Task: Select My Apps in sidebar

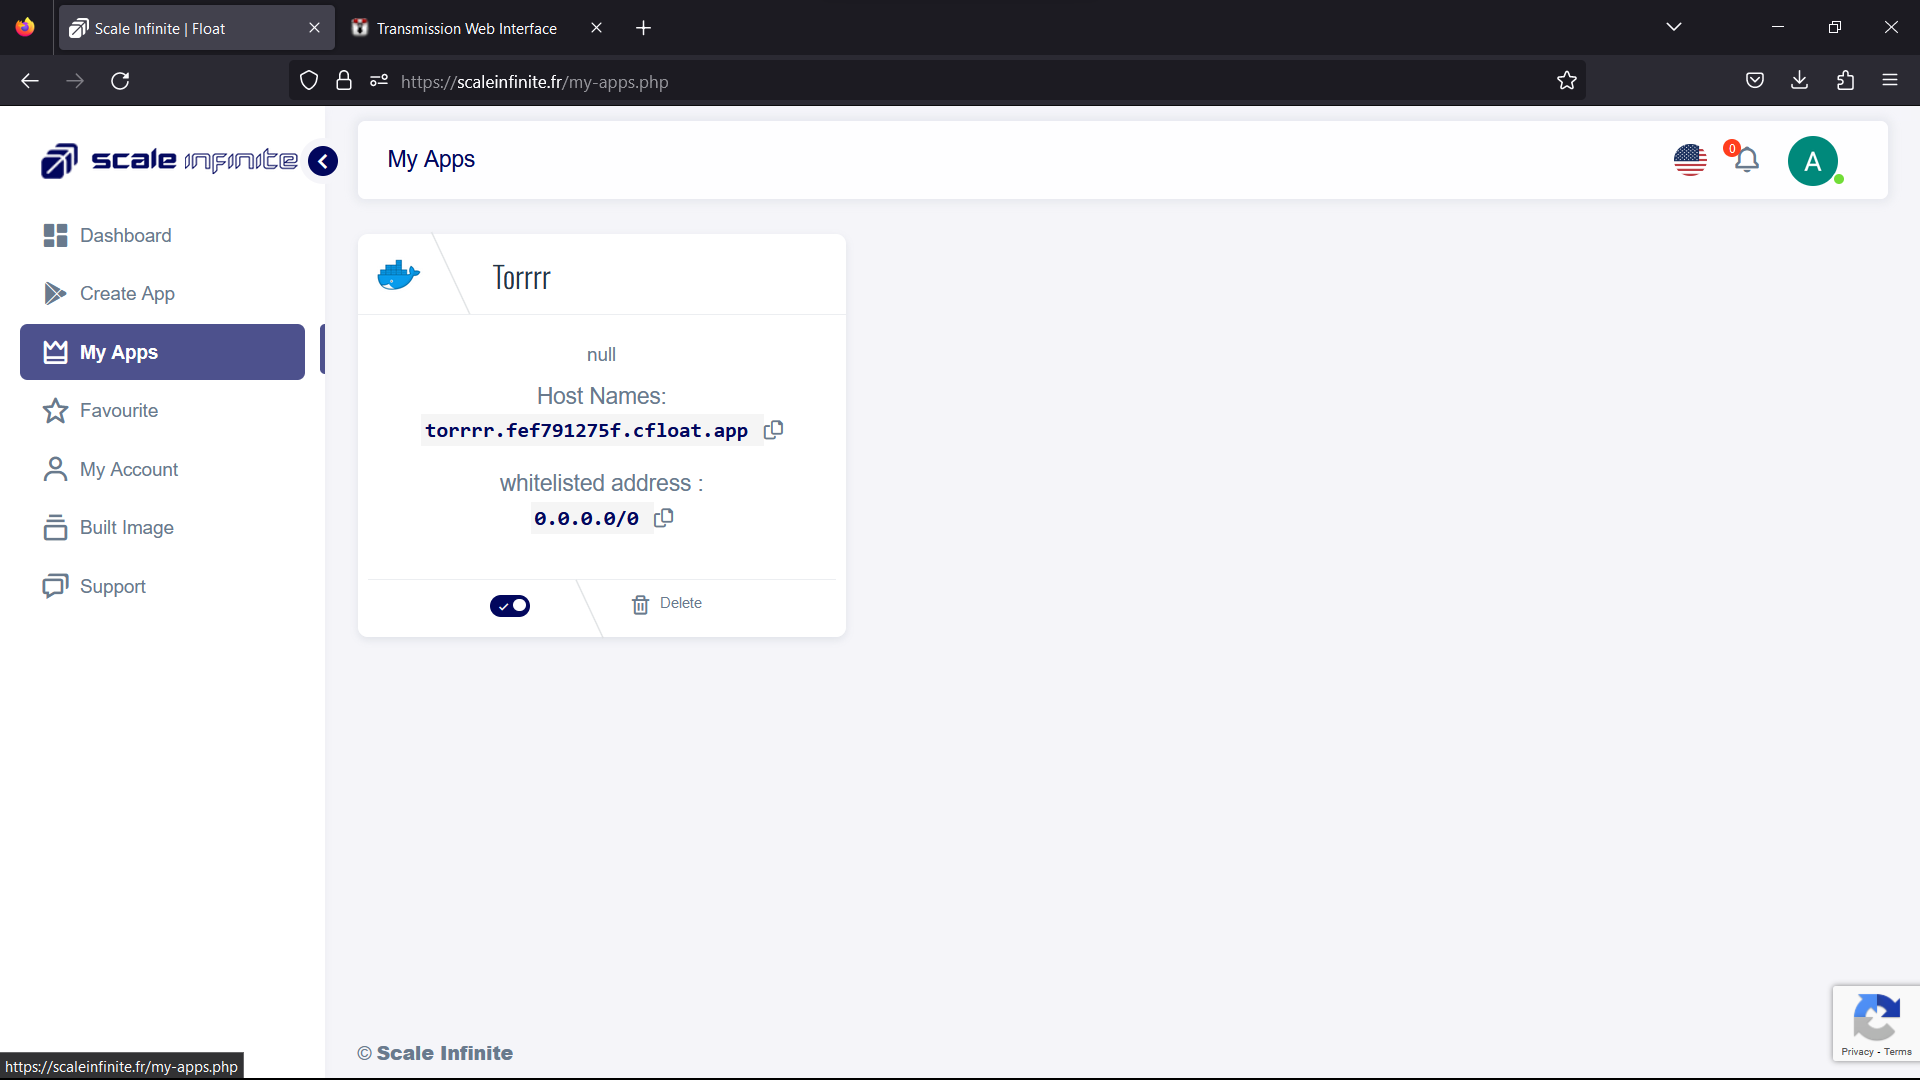Action: (162, 352)
